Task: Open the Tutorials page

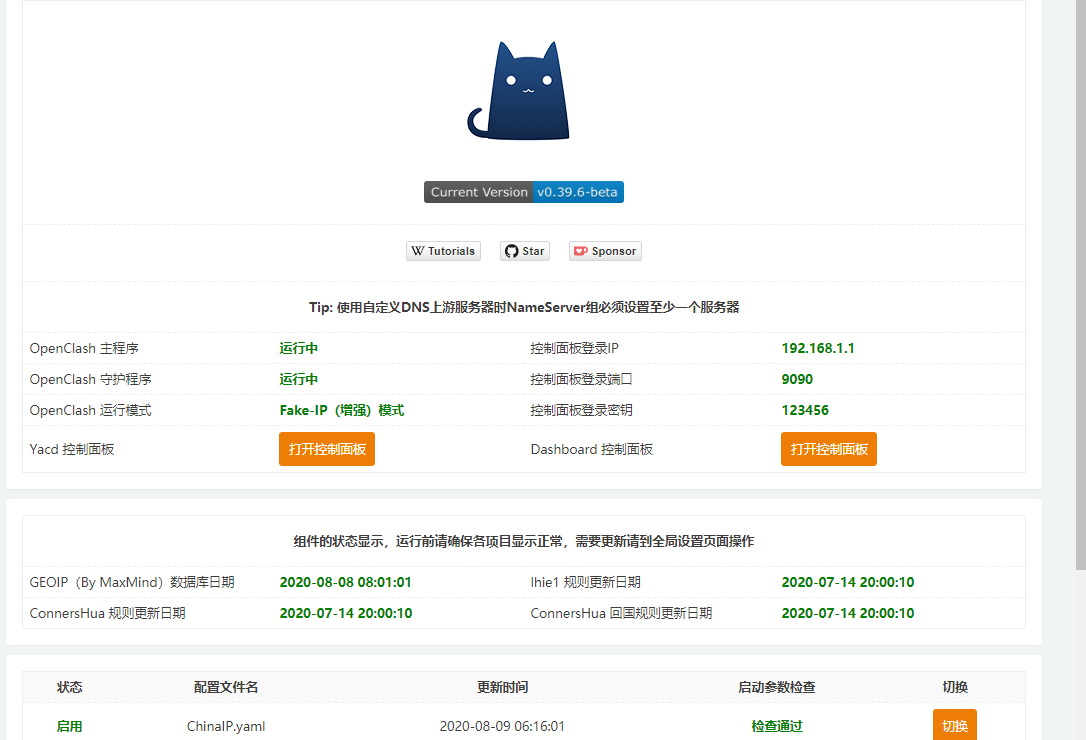Action: (443, 251)
